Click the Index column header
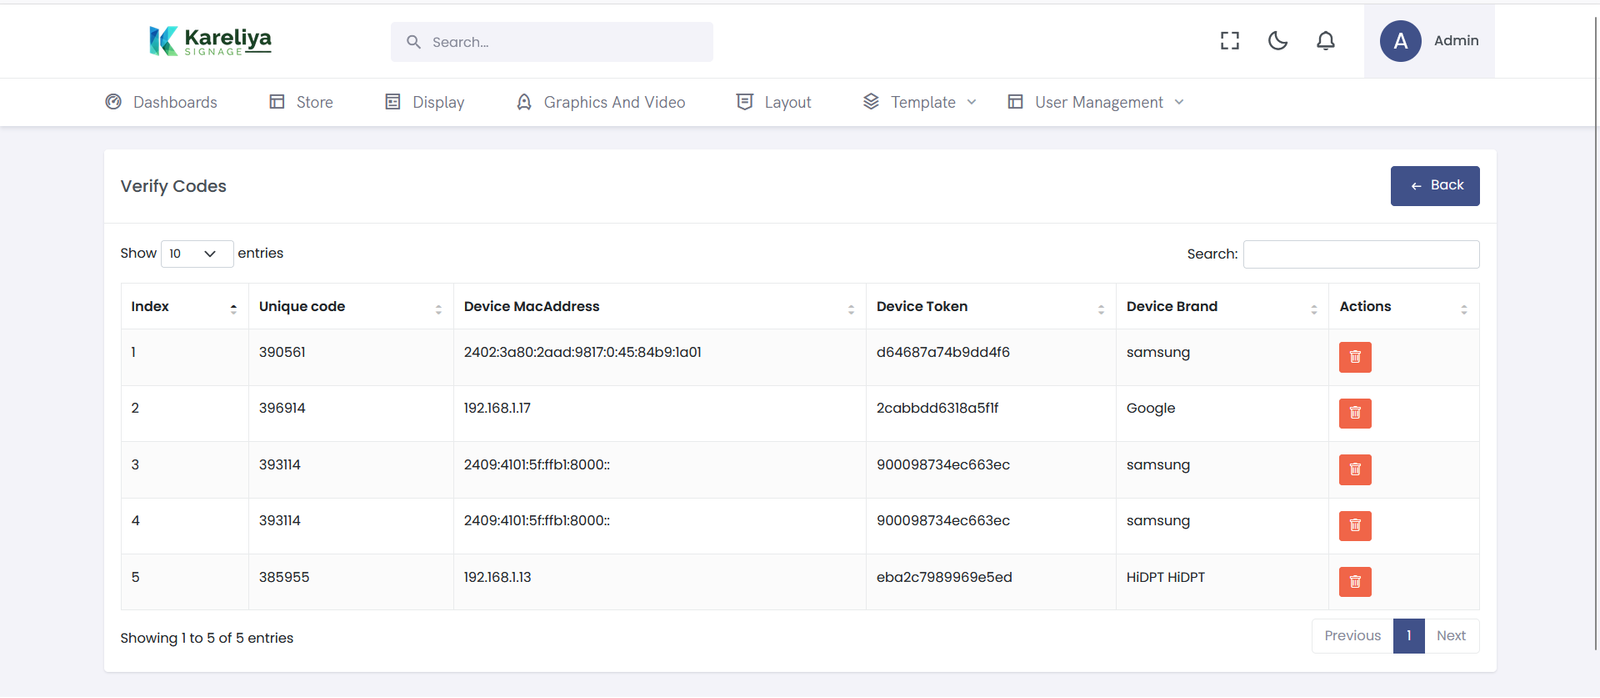Viewport: 1600px width, 698px height. (184, 307)
